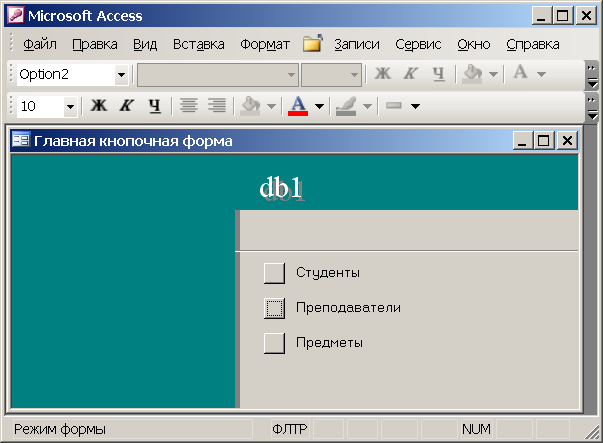Expand the upper font color dropdown arrow

[541, 73]
